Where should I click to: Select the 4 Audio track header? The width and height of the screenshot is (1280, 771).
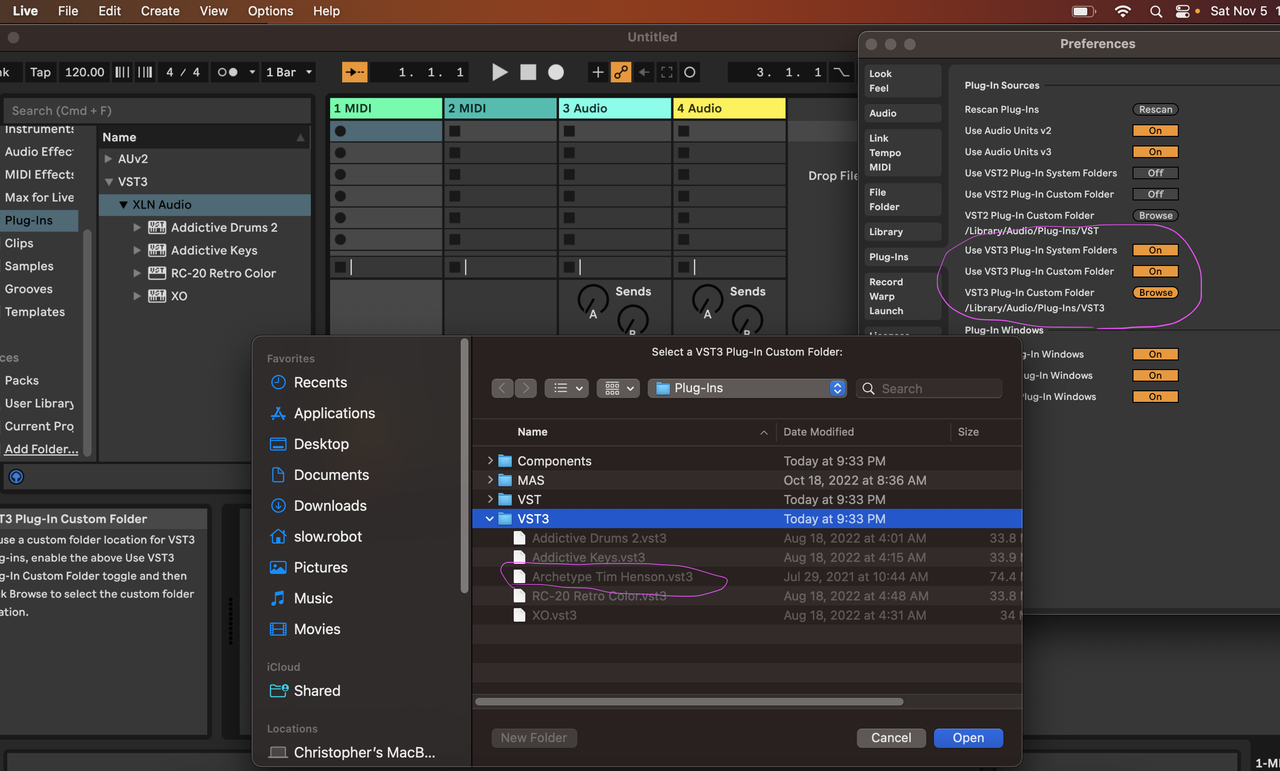(729, 108)
